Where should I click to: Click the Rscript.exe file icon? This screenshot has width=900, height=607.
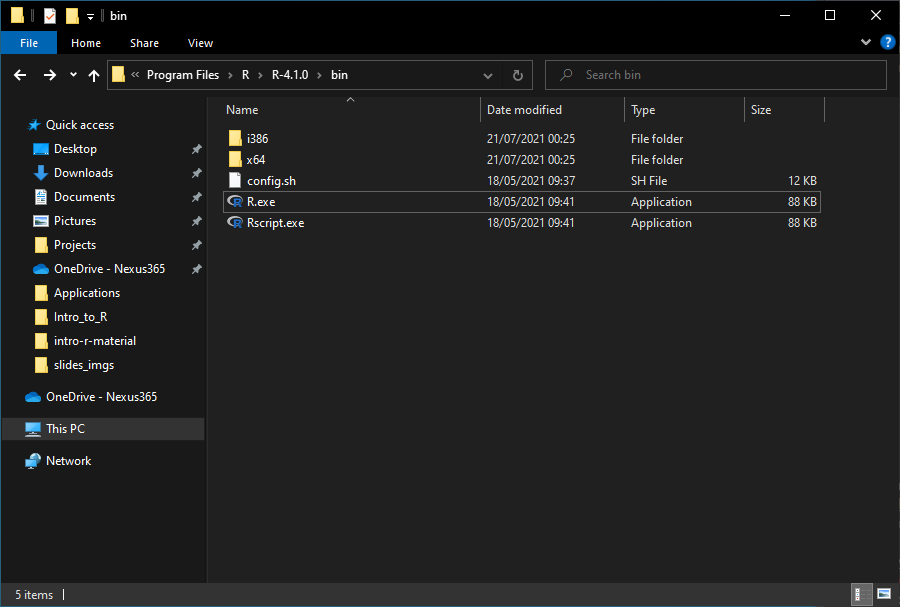[x=235, y=223]
